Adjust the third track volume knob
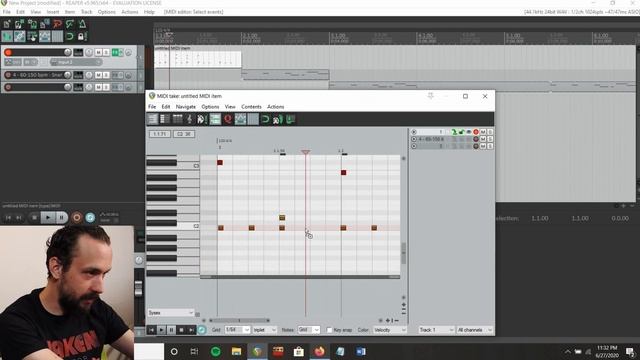The image size is (640, 360). coord(67,87)
